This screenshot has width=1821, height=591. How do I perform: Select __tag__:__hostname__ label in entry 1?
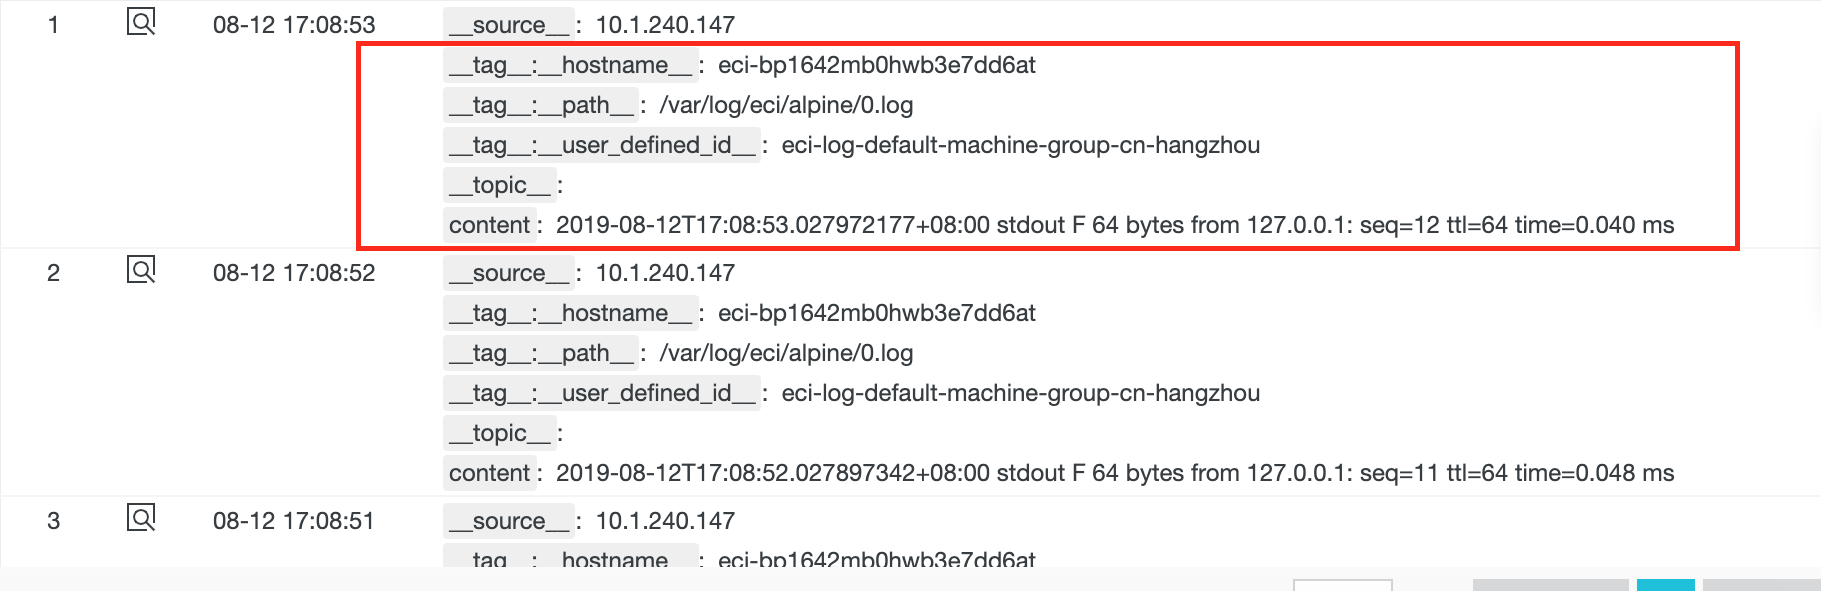[570, 65]
